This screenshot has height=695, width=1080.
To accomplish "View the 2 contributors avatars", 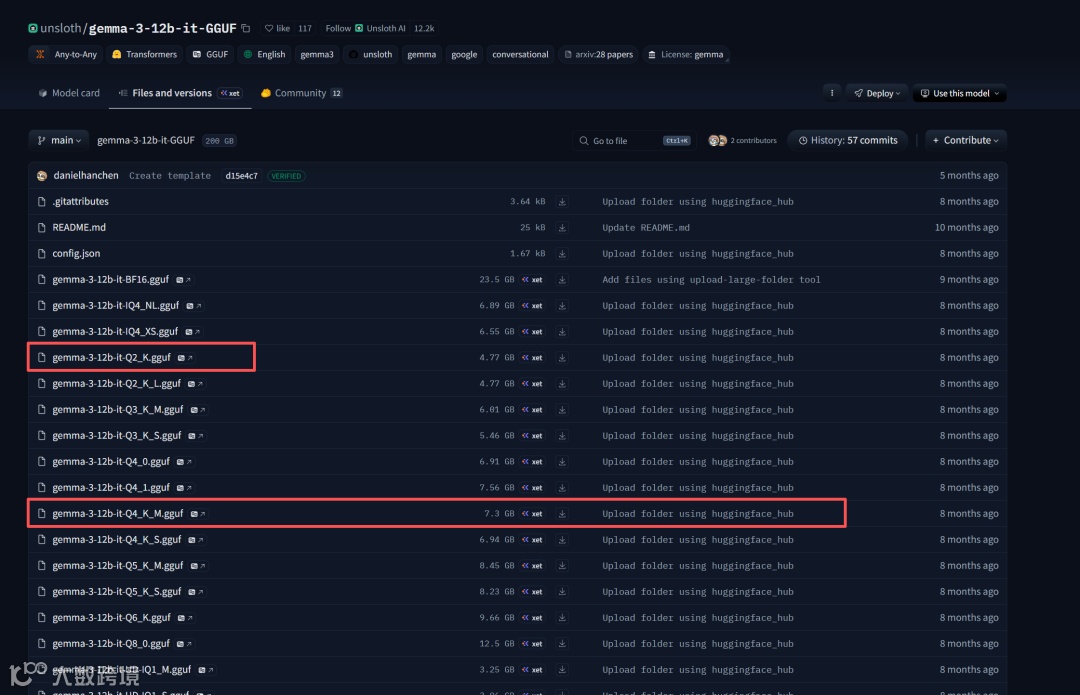I will (718, 141).
